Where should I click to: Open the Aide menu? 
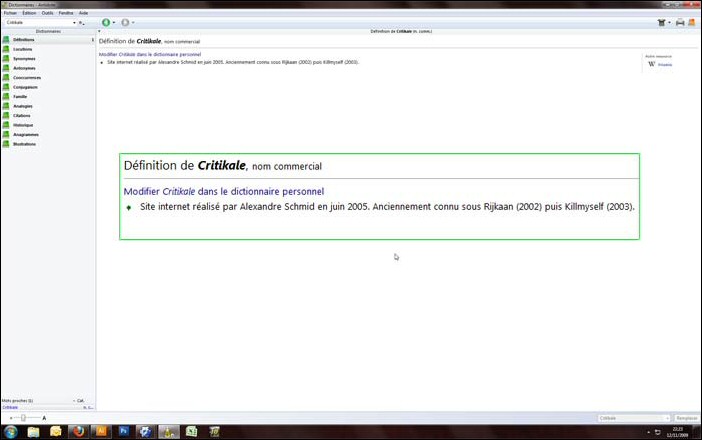[83, 13]
